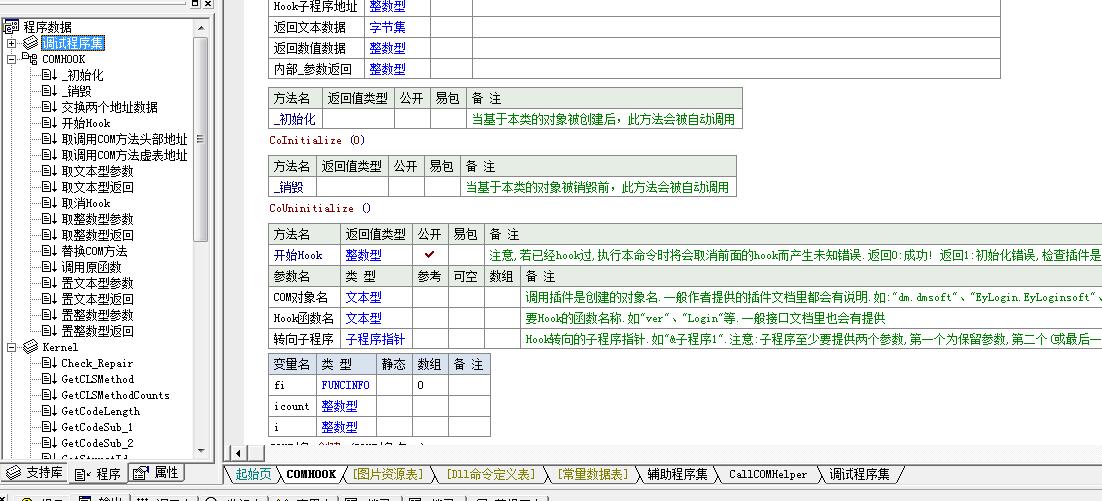The image size is (1102, 501).
Task: Select GetCLSMethod in the Kernel tree
Action: 98,379
